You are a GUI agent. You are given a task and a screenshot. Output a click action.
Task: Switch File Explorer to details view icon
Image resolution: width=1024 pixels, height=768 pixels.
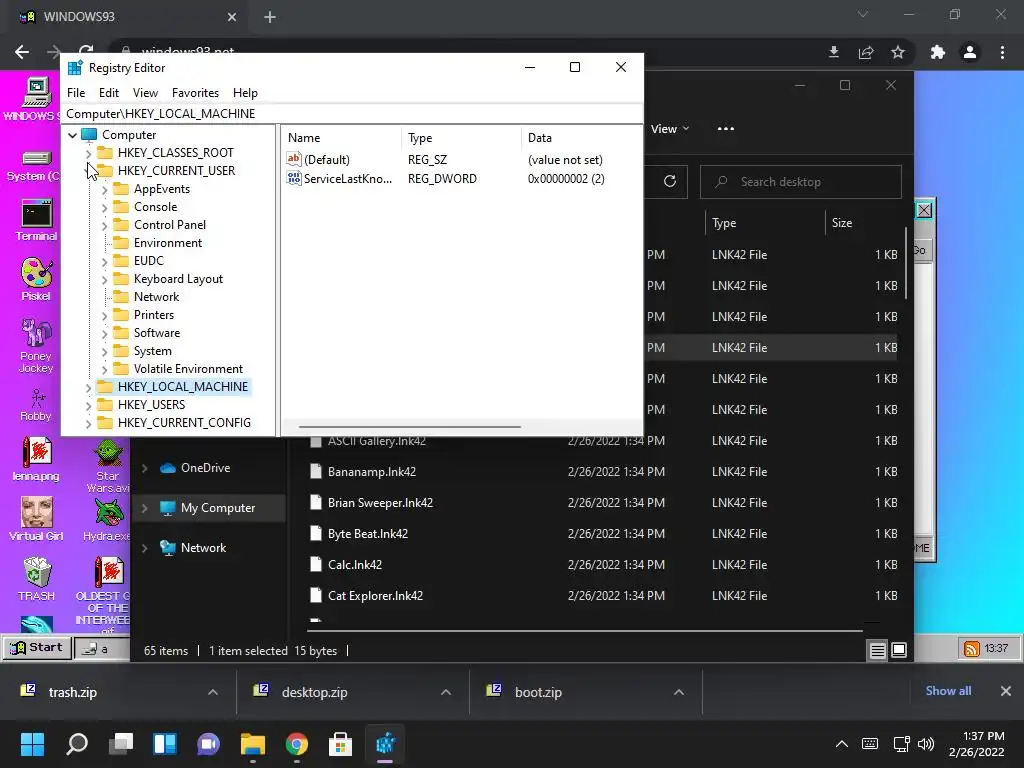tap(878, 650)
